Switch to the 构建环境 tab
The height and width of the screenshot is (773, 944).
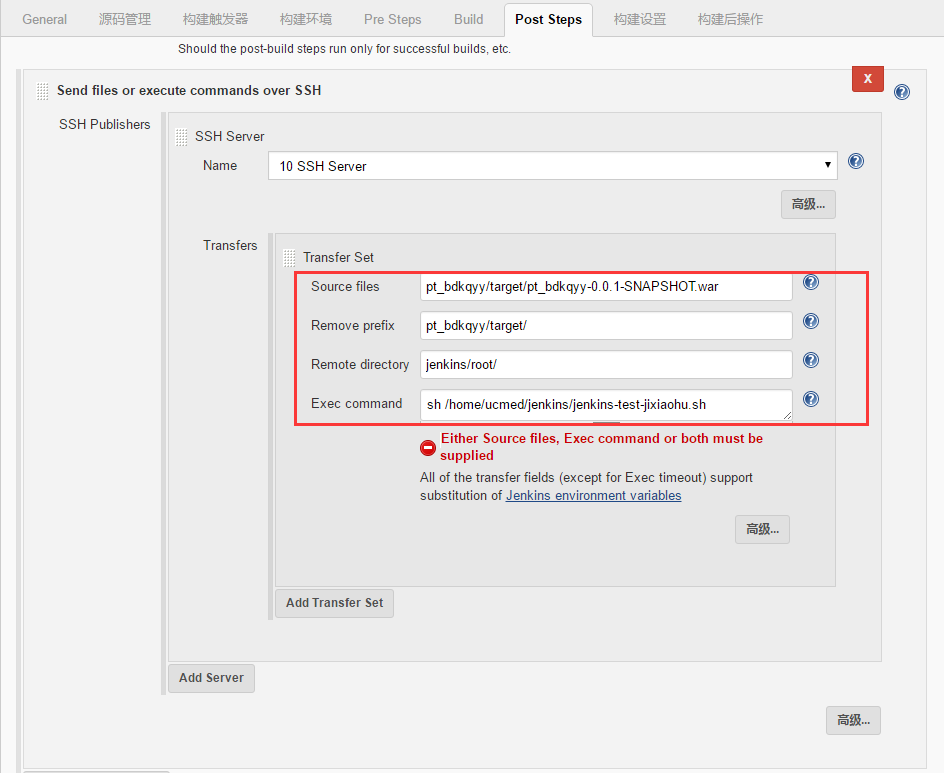[x=306, y=19]
